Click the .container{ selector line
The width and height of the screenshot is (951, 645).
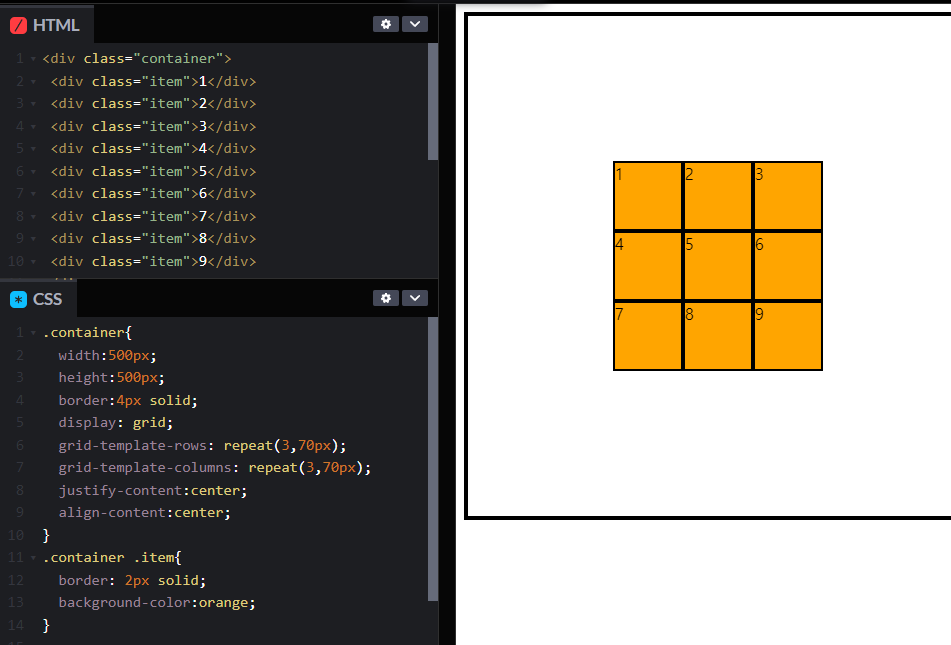coord(87,333)
